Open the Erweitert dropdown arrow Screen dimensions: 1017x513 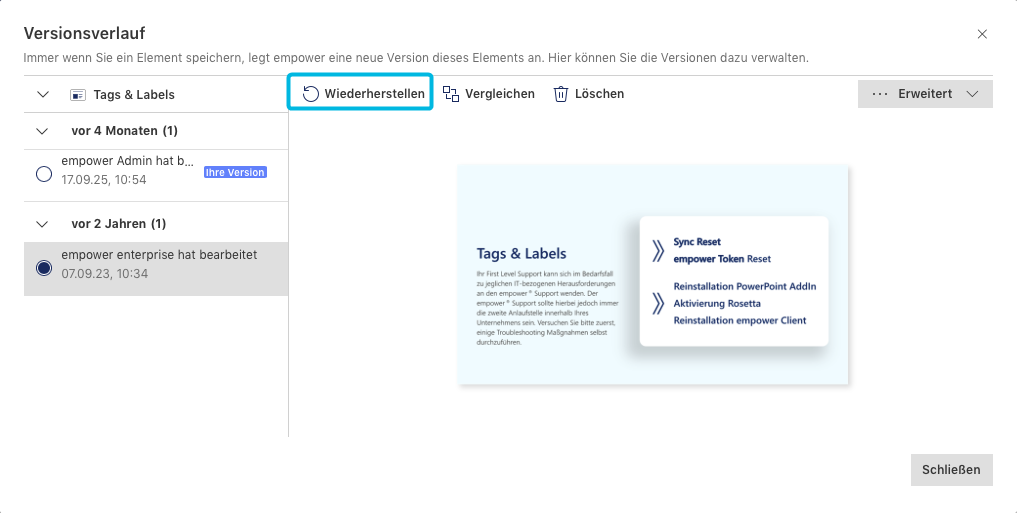[x=972, y=94]
